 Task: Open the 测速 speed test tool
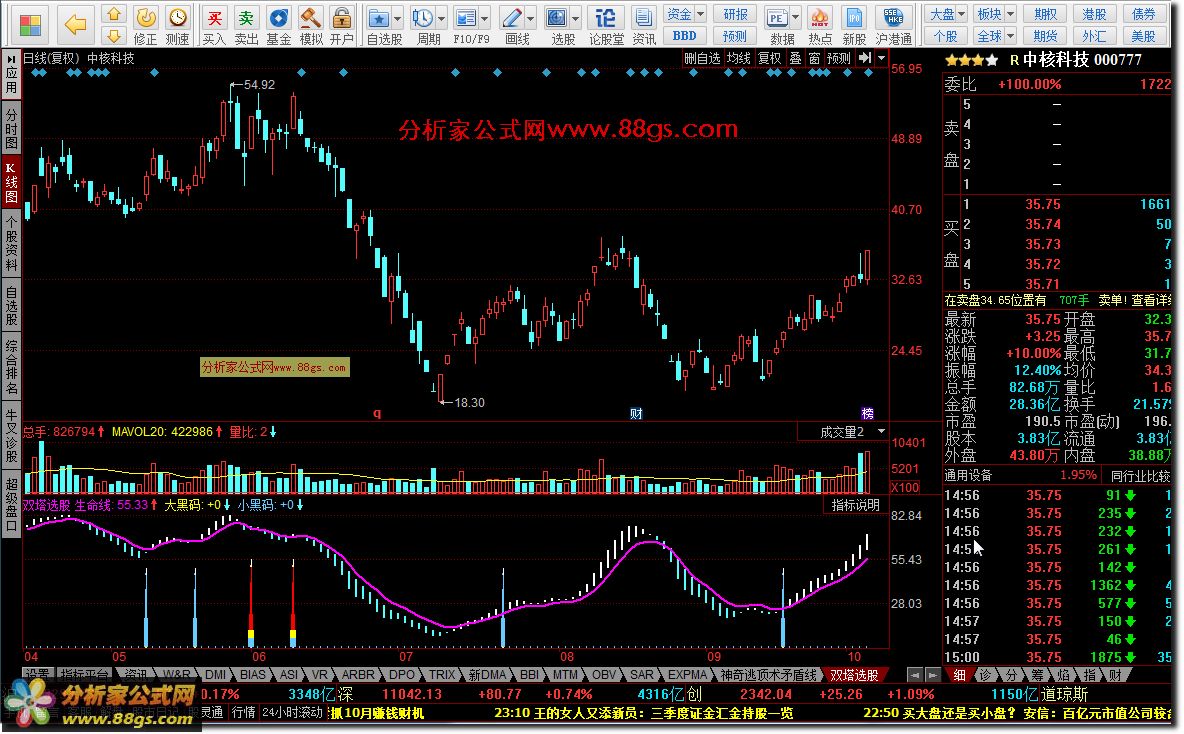click(177, 25)
